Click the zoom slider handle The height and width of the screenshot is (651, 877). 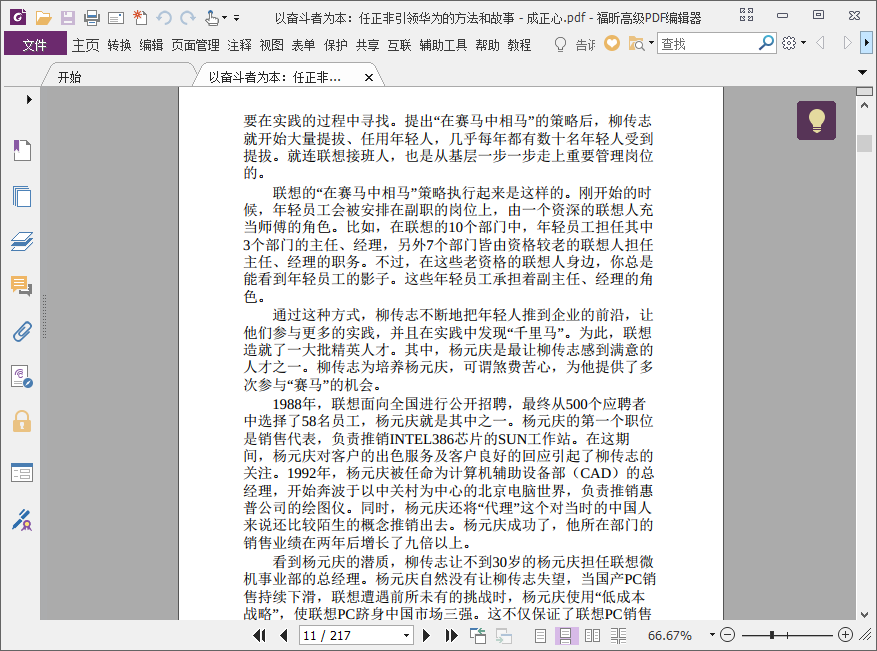(x=772, y=635)
